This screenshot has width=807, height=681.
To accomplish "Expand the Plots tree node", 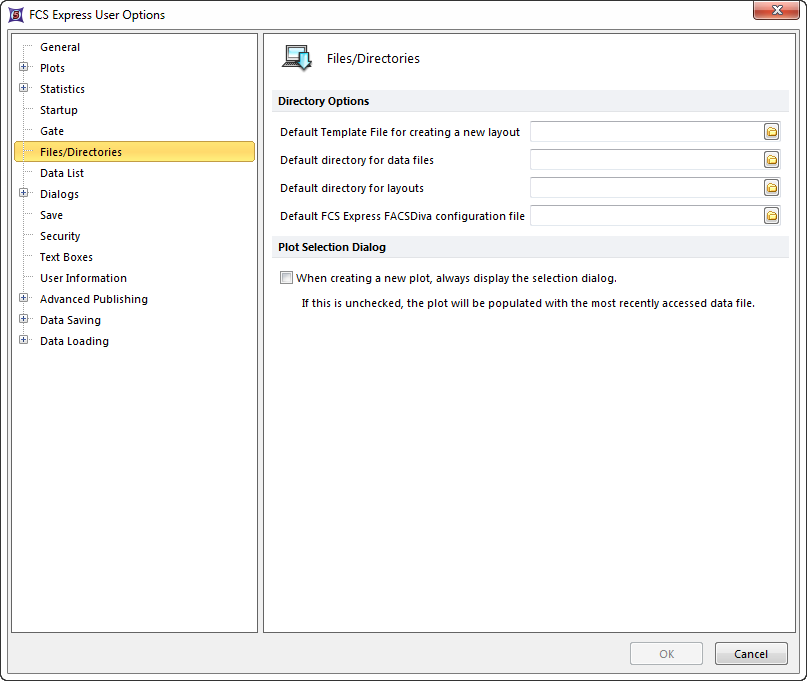I will tap(24, 67).
